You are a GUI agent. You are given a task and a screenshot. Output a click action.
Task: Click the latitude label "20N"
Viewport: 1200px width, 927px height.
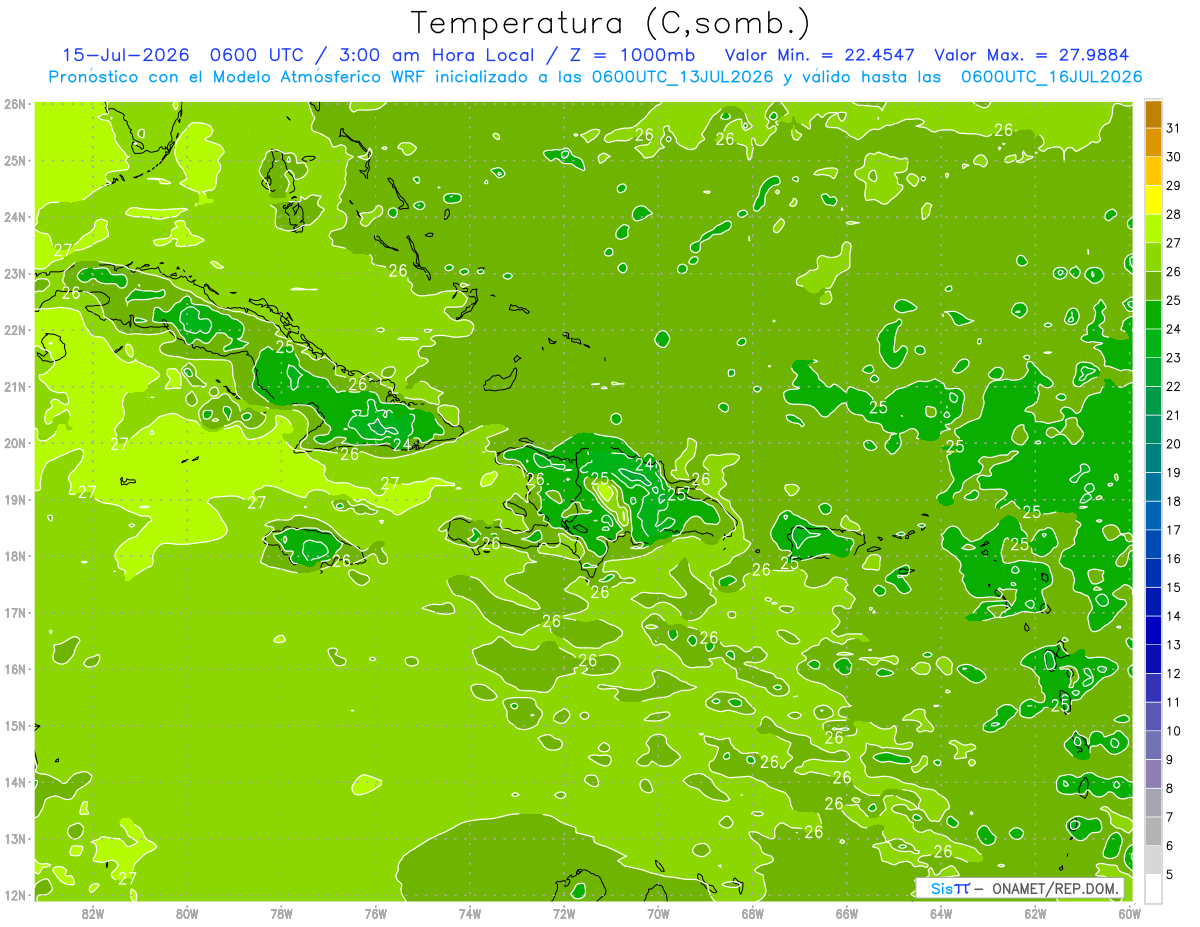[x=15, y=443]
